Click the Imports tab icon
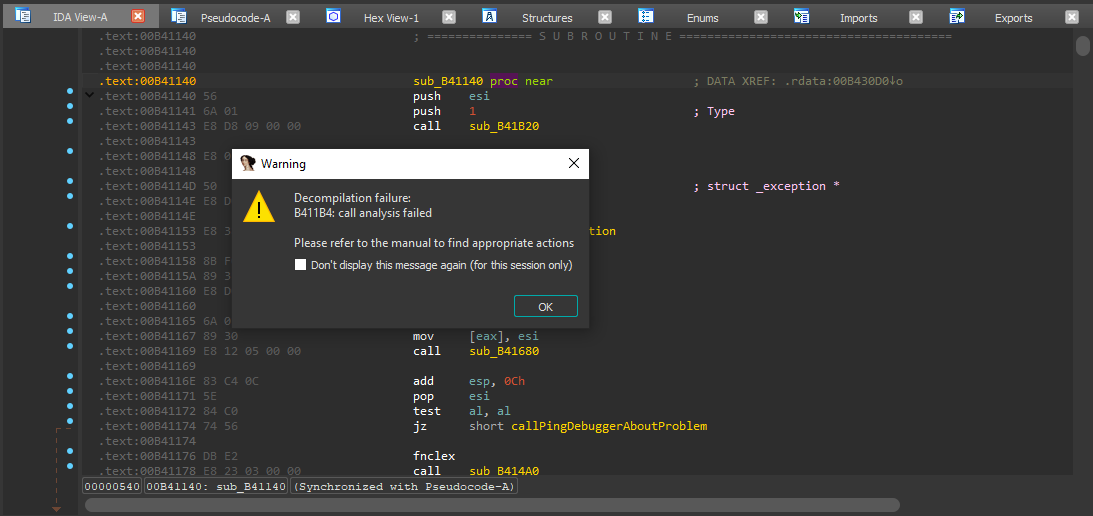Screen dimensions: 1093x516 point(802,17)
